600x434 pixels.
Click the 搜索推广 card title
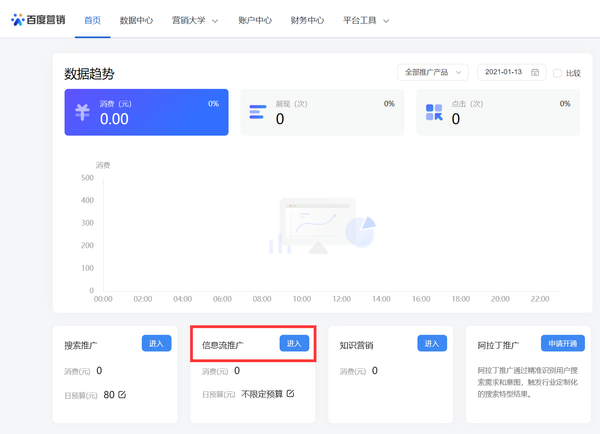81,345
